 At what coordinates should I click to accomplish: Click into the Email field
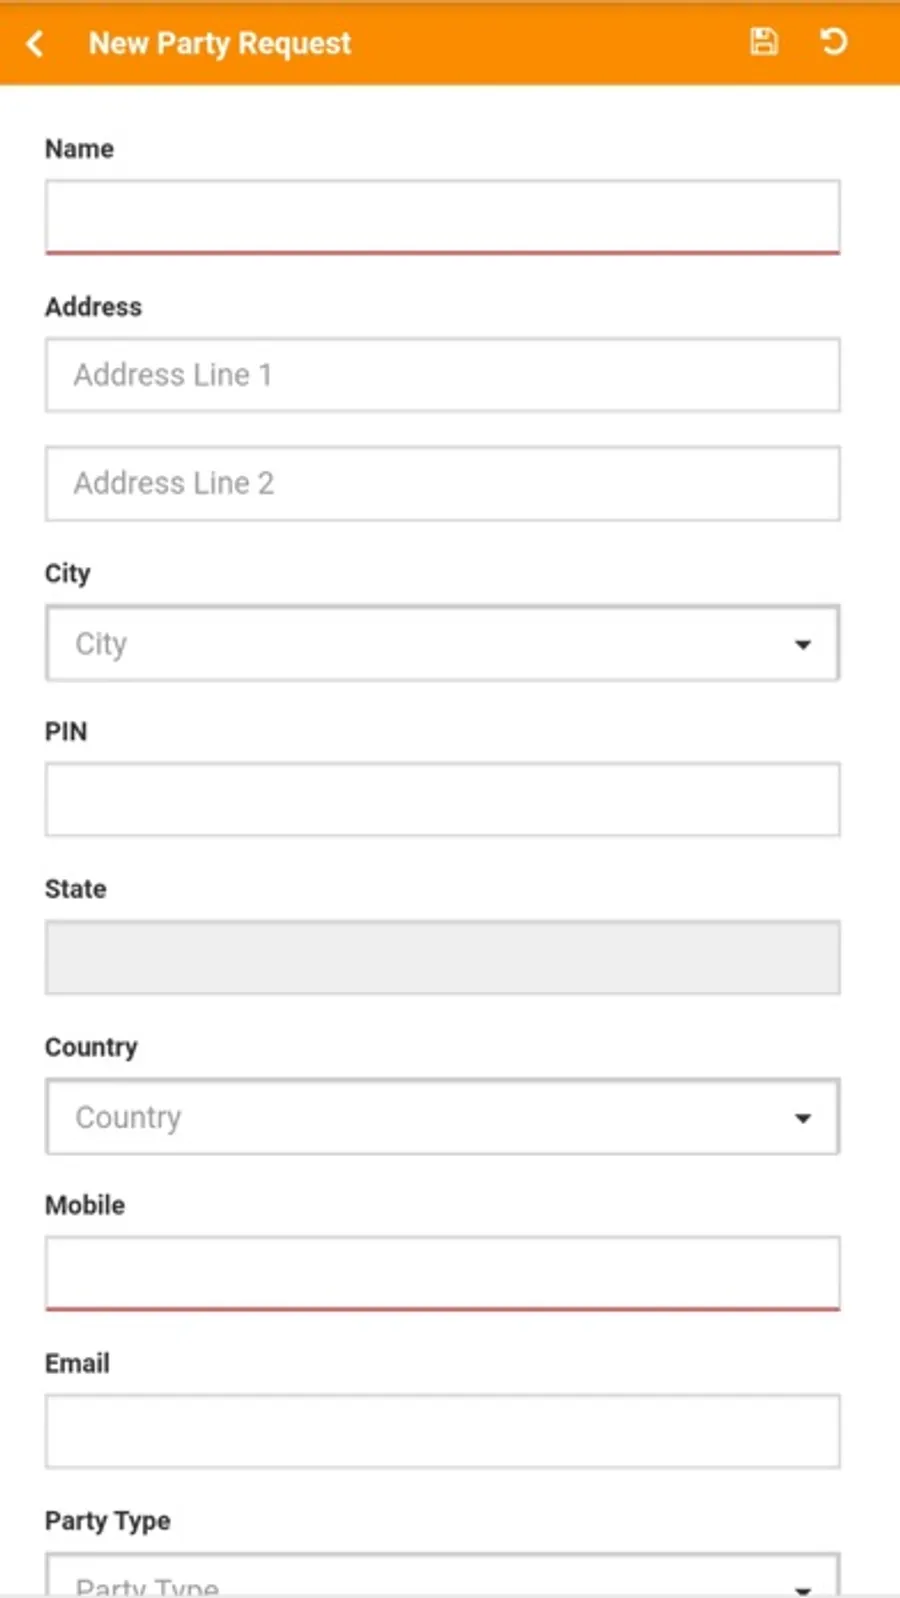(x=442, y=1431)
